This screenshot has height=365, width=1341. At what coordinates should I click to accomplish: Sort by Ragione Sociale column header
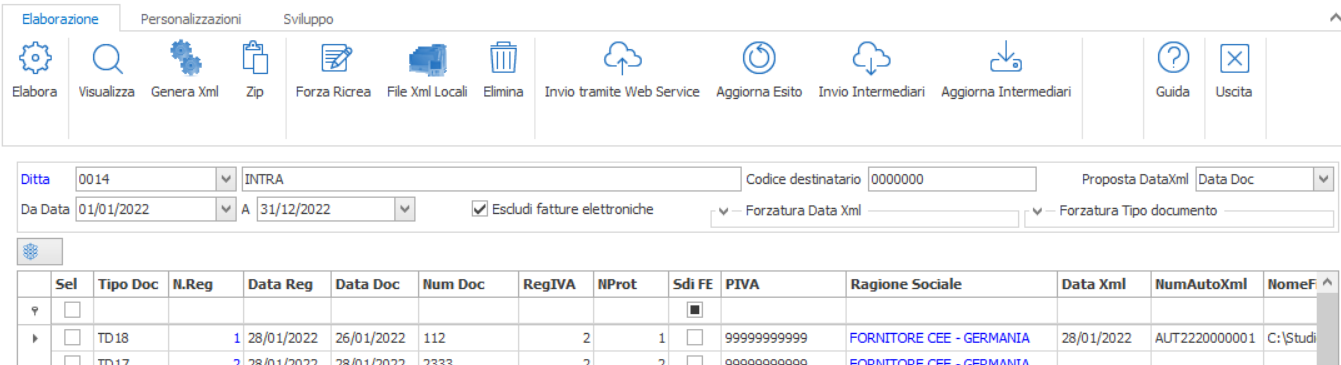pyautogui.click(x=951, y=285)
